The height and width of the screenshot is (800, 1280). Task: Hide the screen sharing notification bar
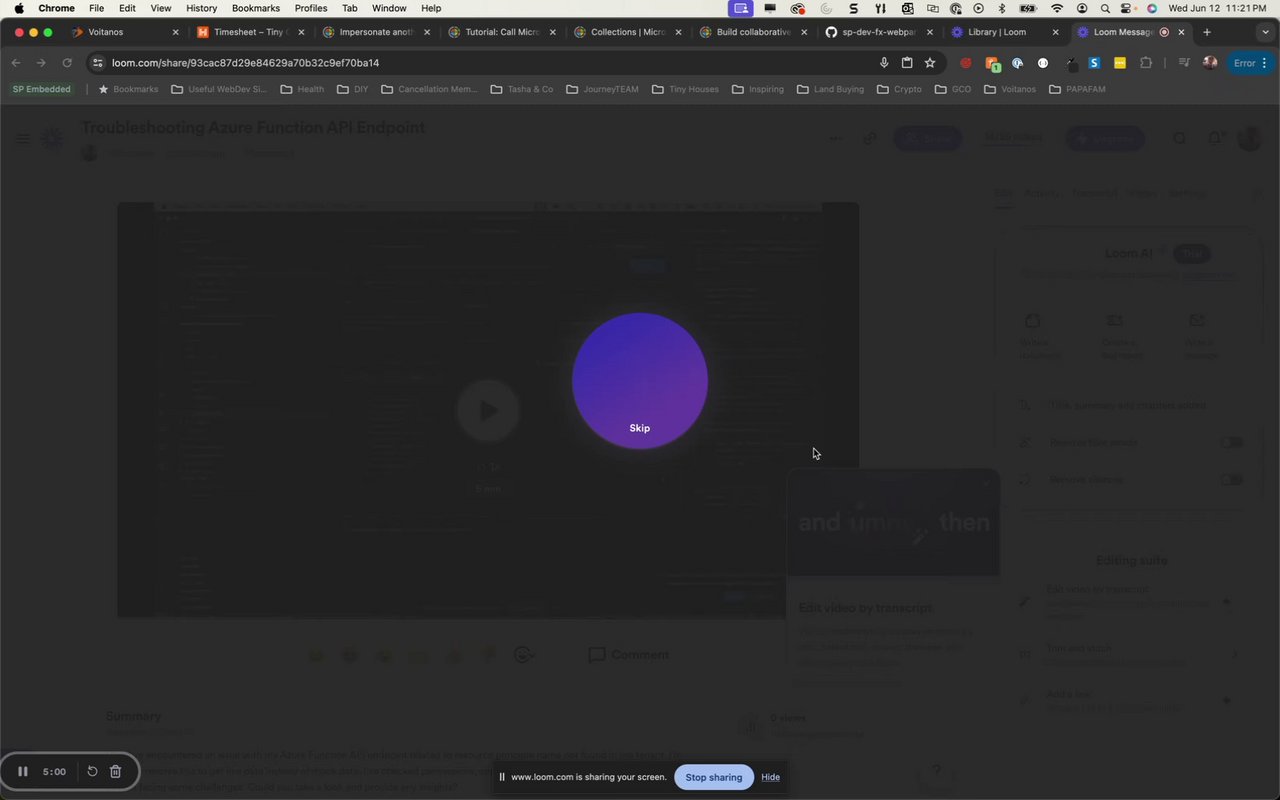770,777
